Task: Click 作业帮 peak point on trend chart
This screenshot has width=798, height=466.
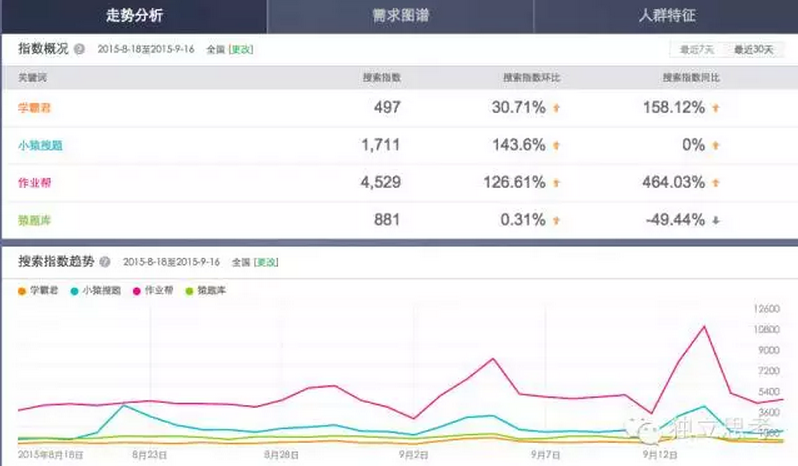Action: 706,327
